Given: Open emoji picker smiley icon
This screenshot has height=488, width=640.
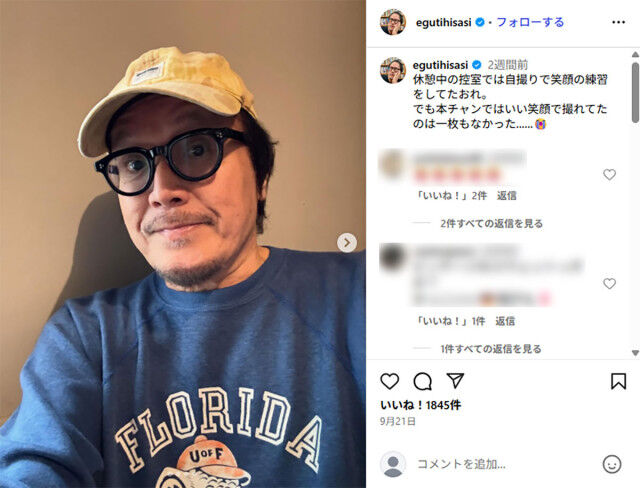Looking at the screenshot, I should (612, 464).
